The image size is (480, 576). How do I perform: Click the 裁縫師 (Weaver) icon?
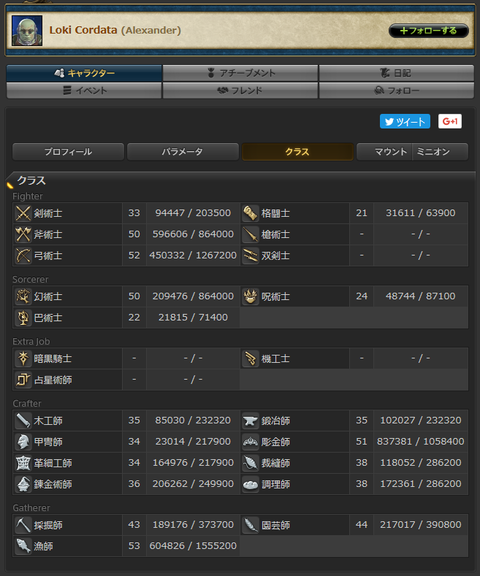(x=250, y=463)
